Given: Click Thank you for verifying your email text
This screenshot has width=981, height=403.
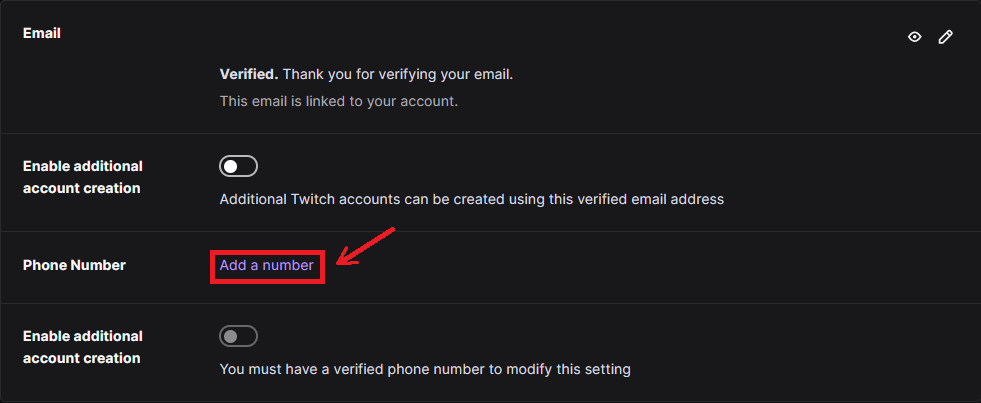Looking at the screenshot, I should [x=398, y=74].
